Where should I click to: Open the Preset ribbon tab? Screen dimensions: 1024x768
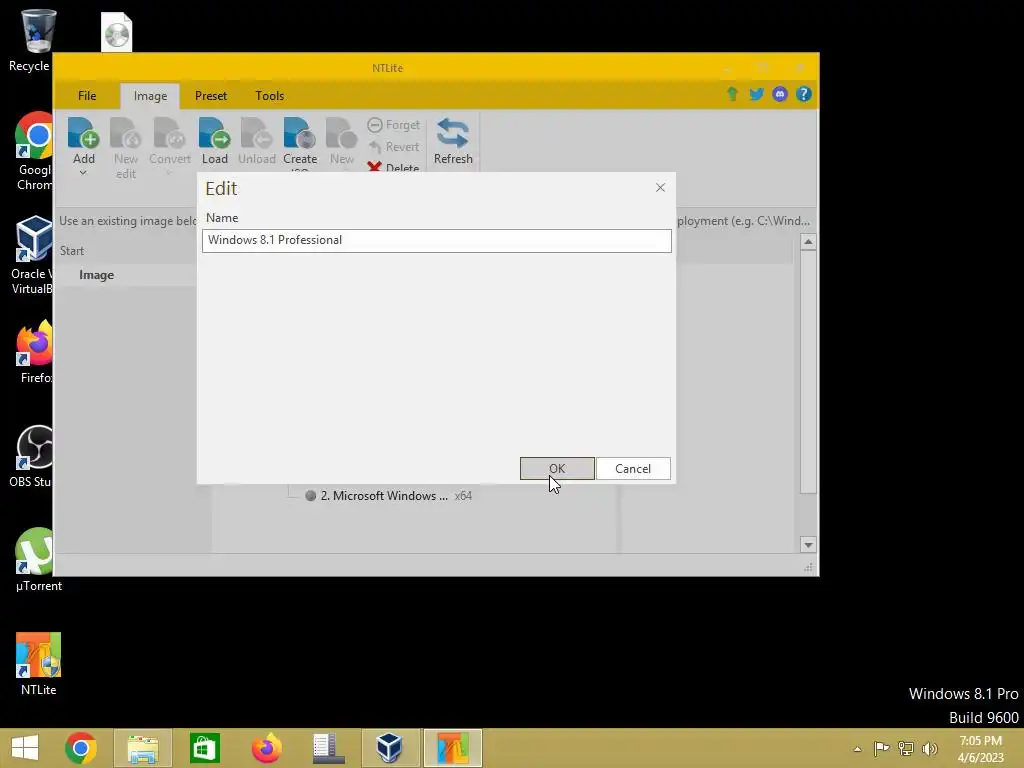point(211,95)
